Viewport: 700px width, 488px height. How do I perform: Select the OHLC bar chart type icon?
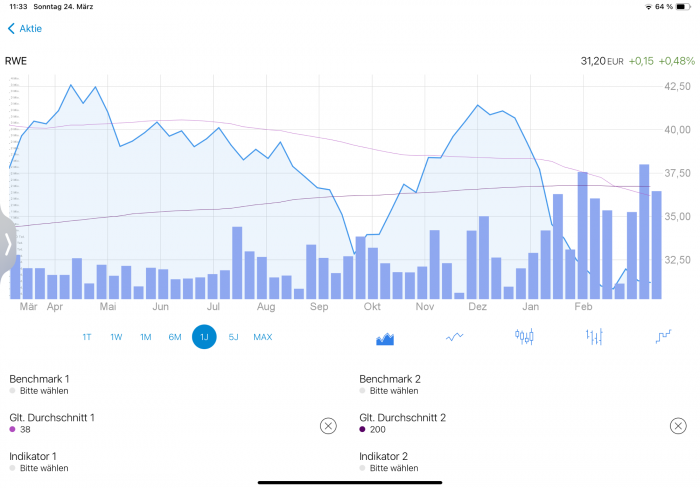[x=594, y=336]
